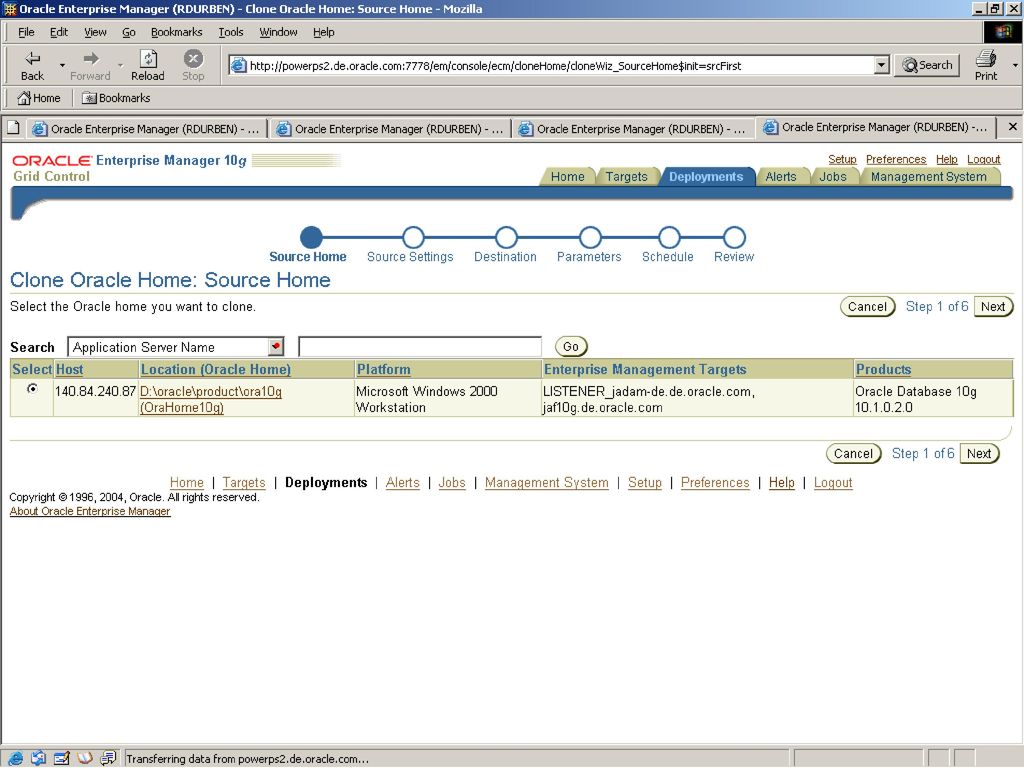Switch to the Management System tab
Image resolution: width=1024 pixels, height=768 pixels.
(x=928, y=177)
